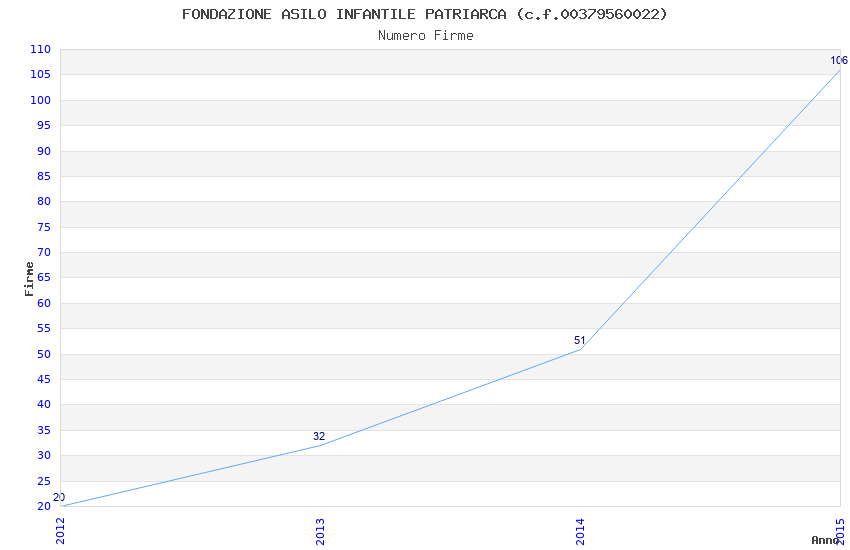This screenshot has height=550, width=850.
Task: Click the y-axis value 85
Action: [x=44, y=176]
